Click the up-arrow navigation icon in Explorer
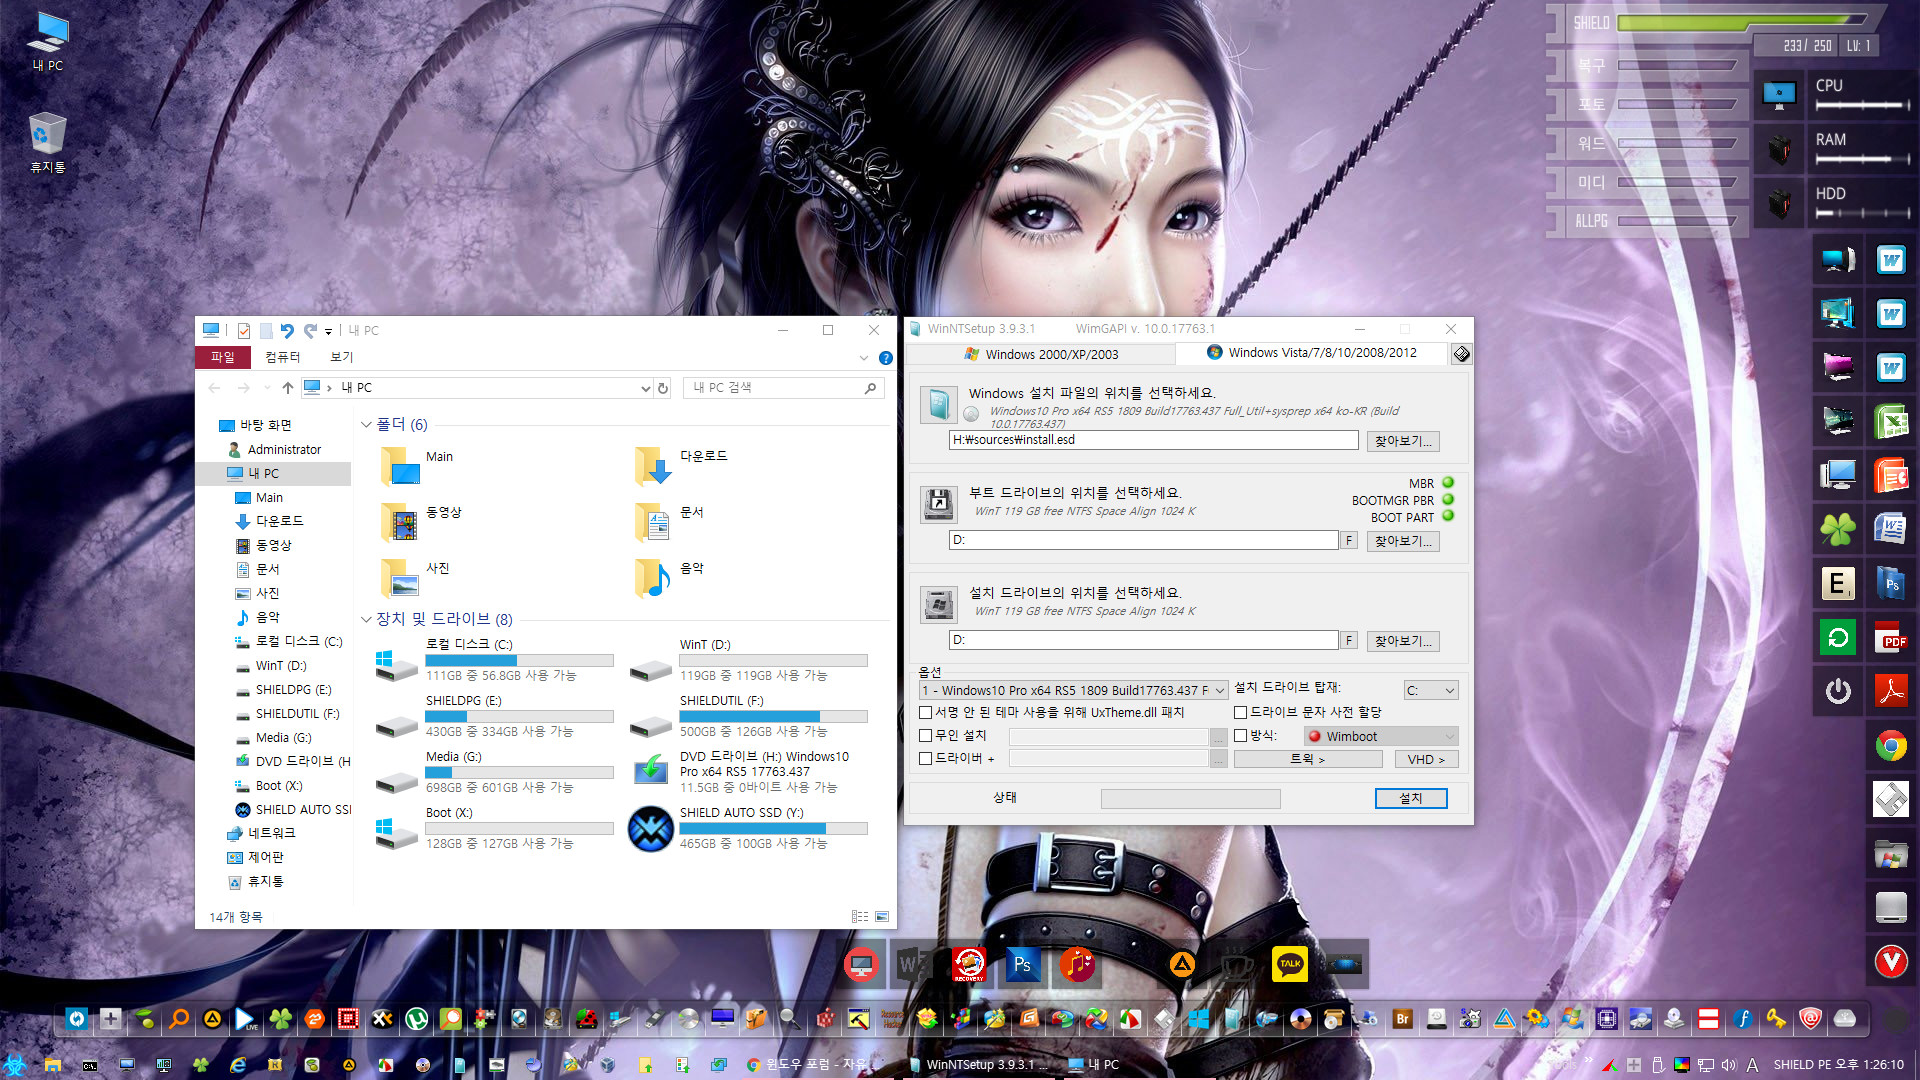This screenshot has height=1080, width=1920. pyautogui.click(x=288, y=388)
